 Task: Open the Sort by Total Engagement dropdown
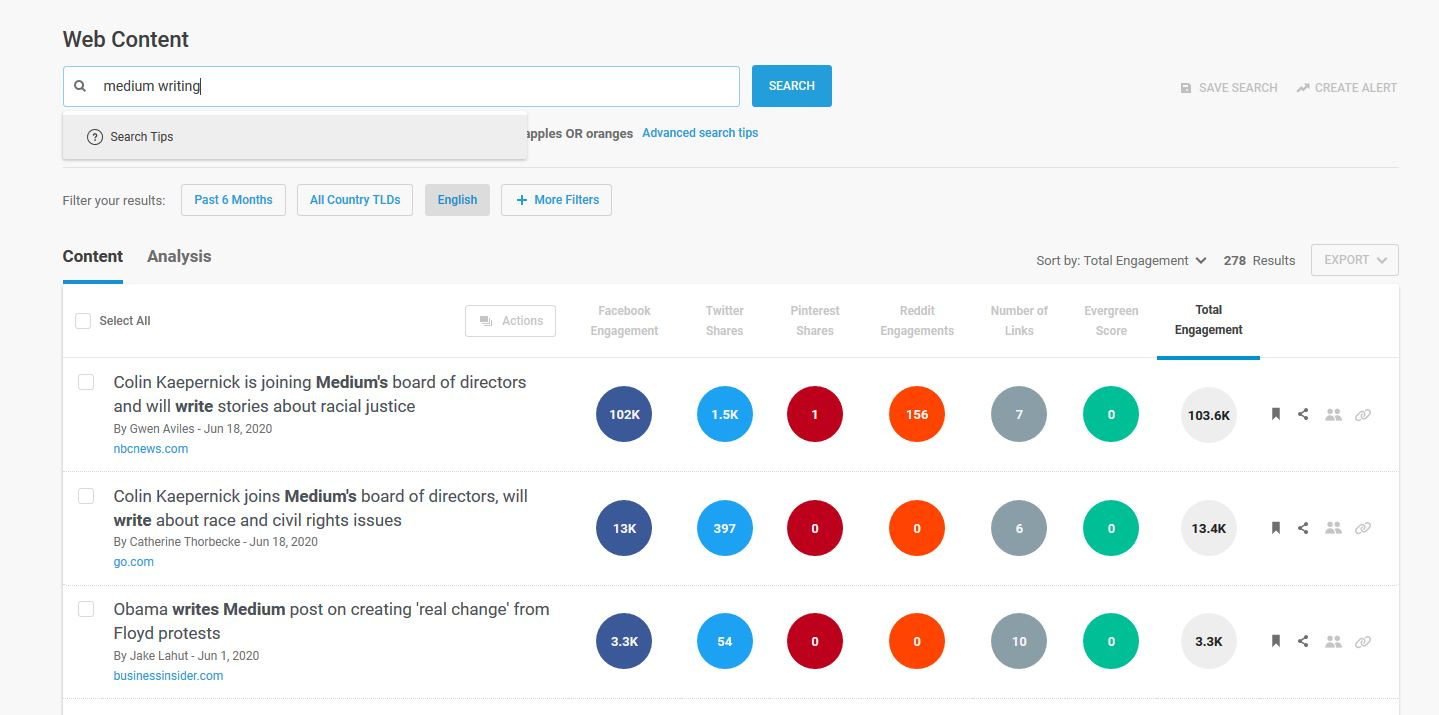[1121, 261]
